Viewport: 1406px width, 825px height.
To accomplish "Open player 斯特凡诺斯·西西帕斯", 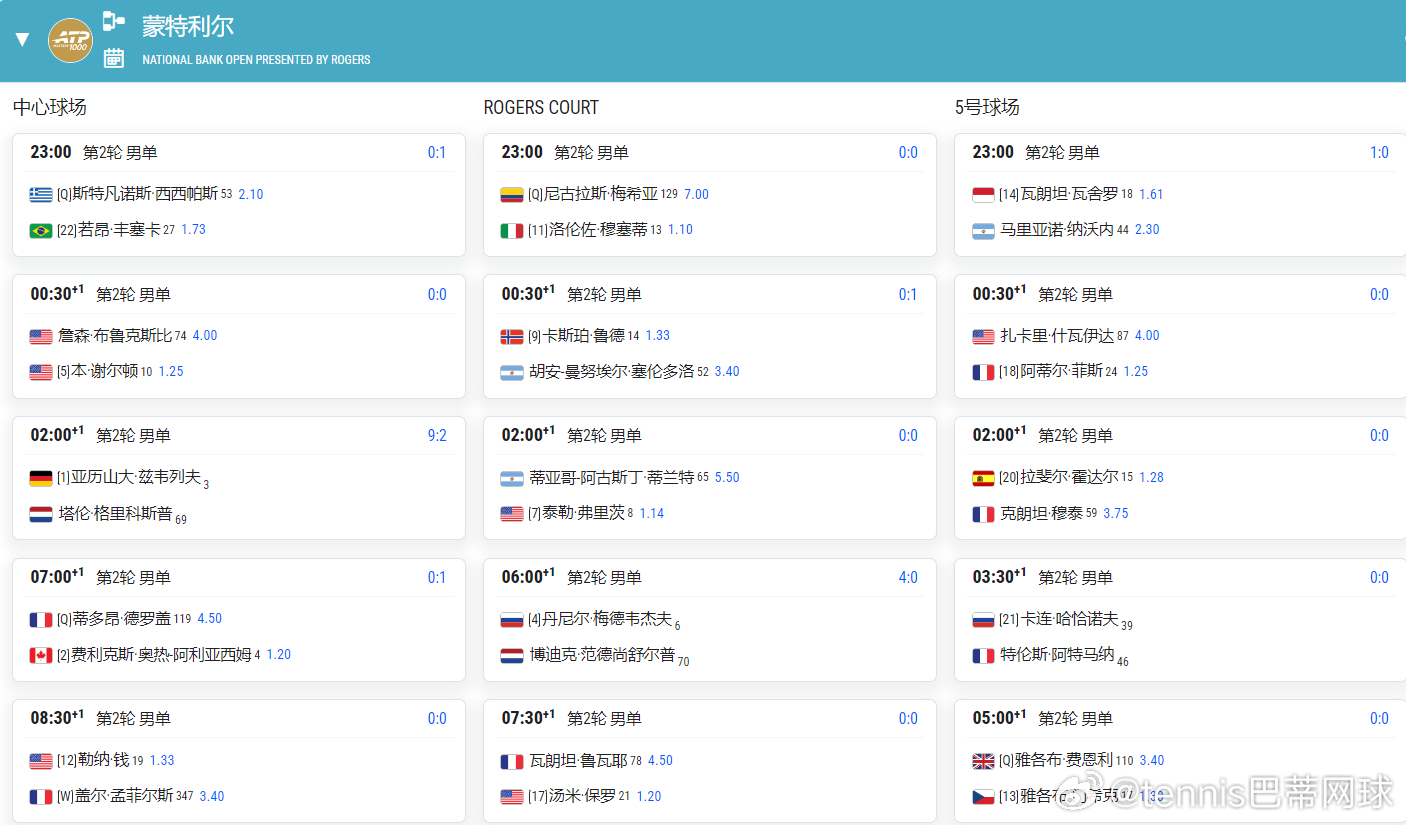I will [x=145, y=194].
